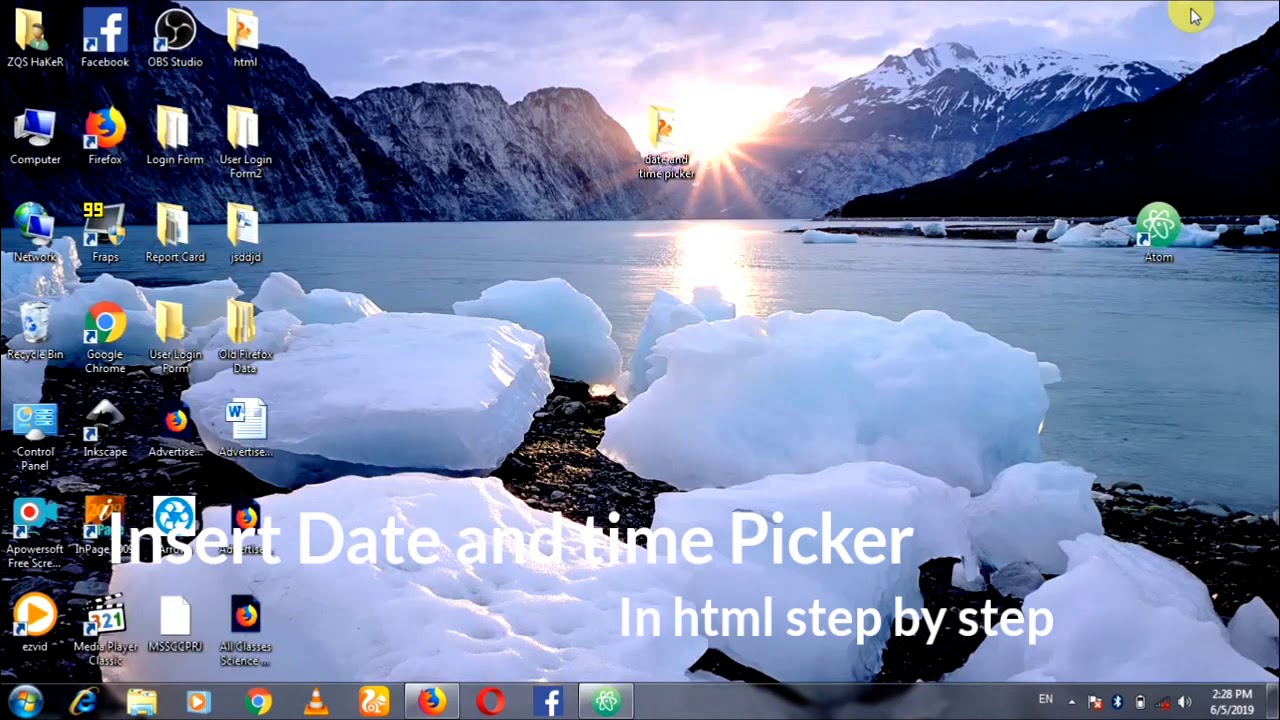Open the ZQS HaKeR user folder
The image size is (1280, 720).
35,38
